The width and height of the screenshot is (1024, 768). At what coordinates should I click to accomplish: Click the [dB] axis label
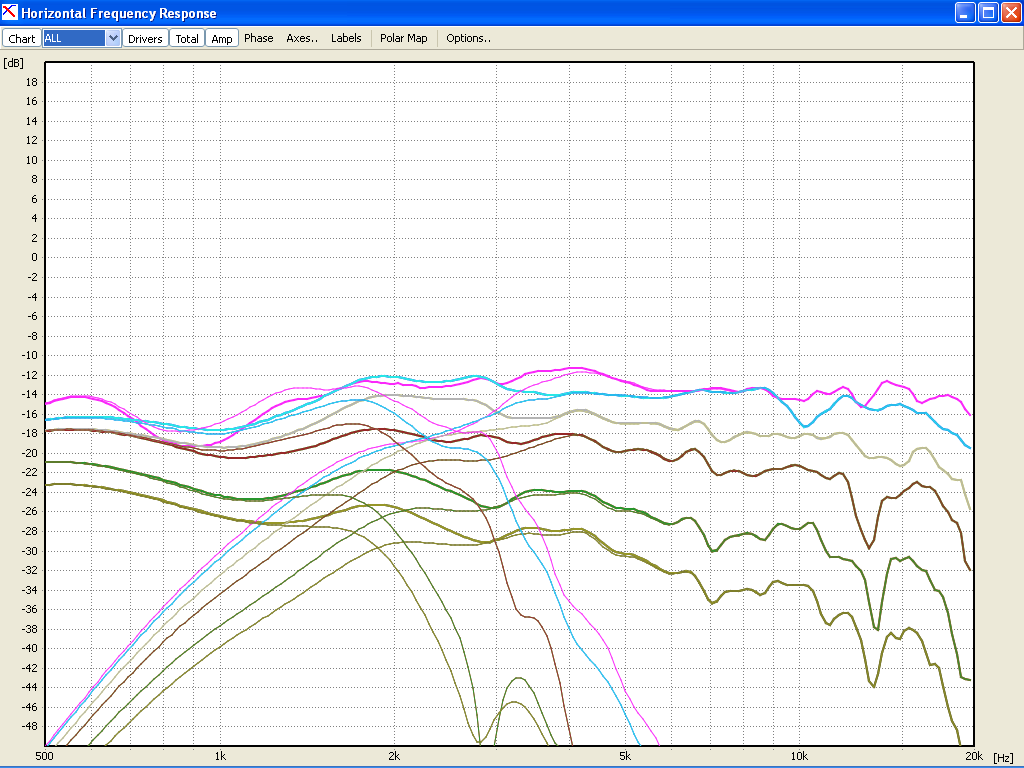(13, 63)
